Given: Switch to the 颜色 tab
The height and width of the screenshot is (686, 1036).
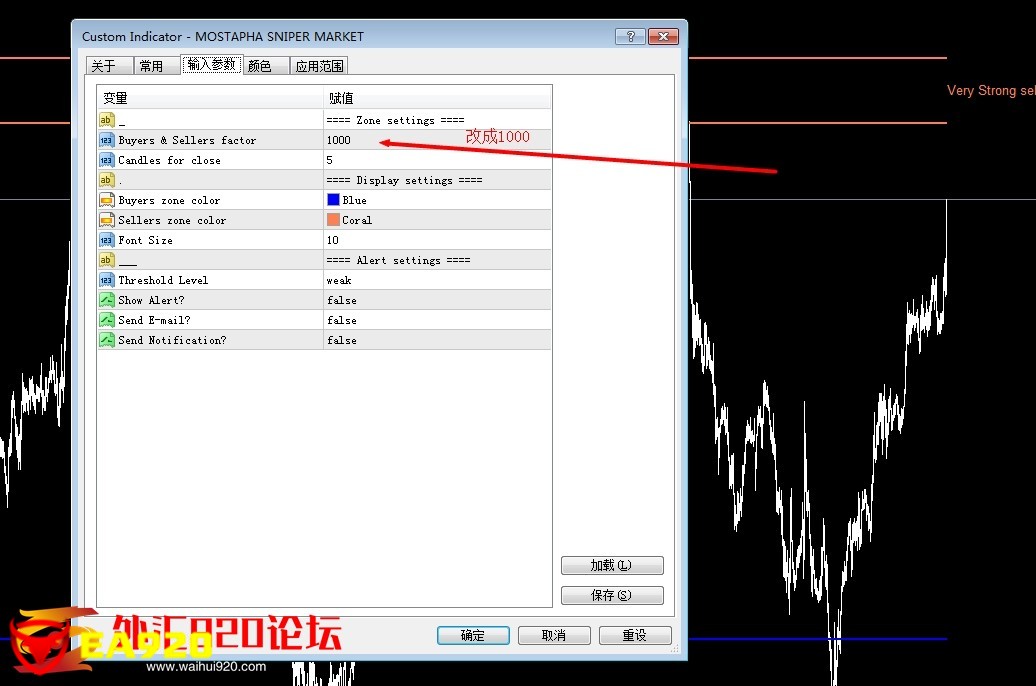Looking at the screenshot, I should coord(260,66).
